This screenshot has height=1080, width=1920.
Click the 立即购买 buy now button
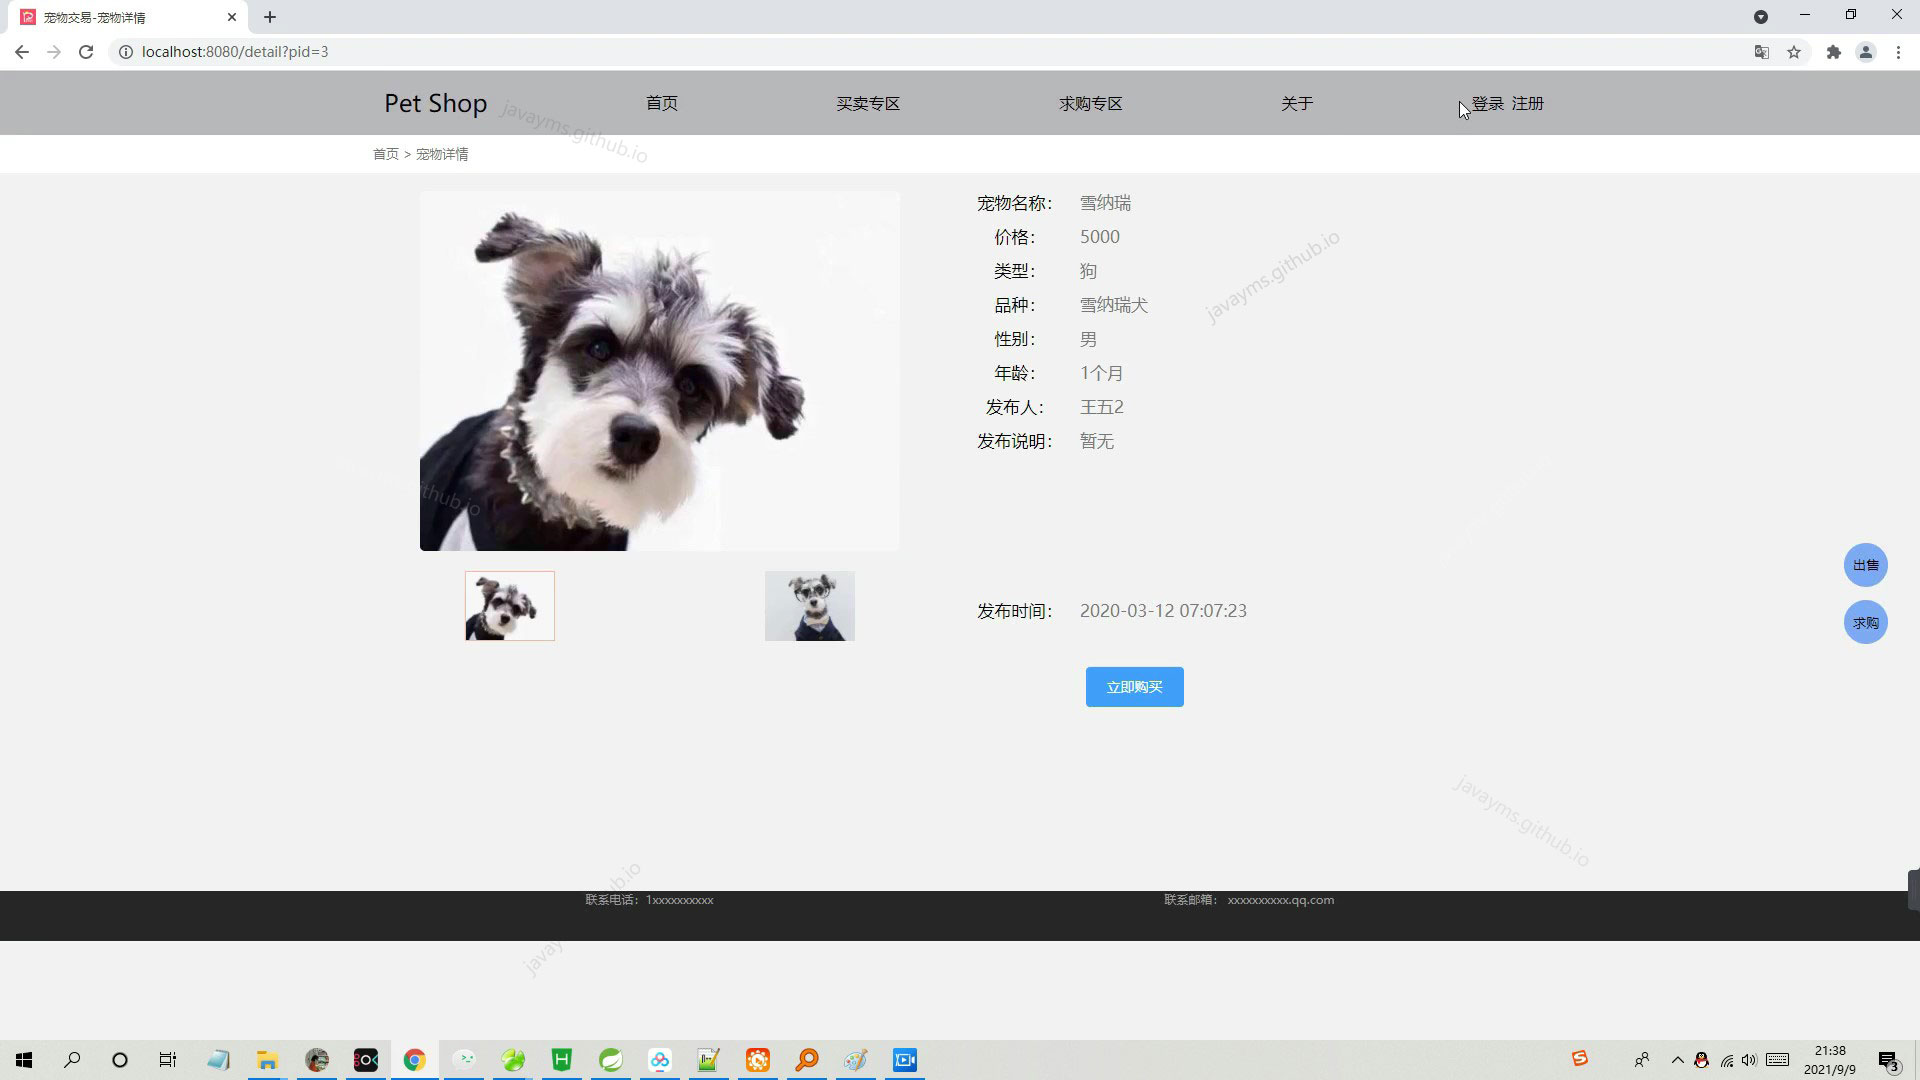(1134, 687)
